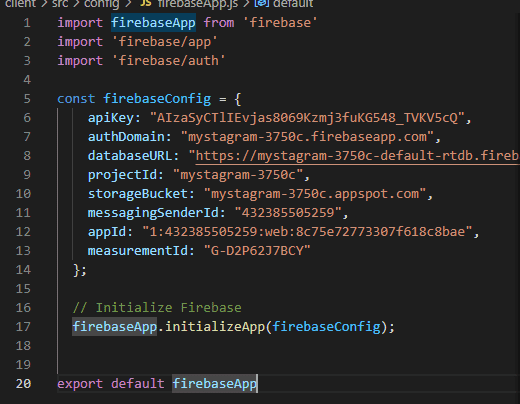Click the initializeApp method call
Screen dimensions: 520x404
(x=215, y=327)
